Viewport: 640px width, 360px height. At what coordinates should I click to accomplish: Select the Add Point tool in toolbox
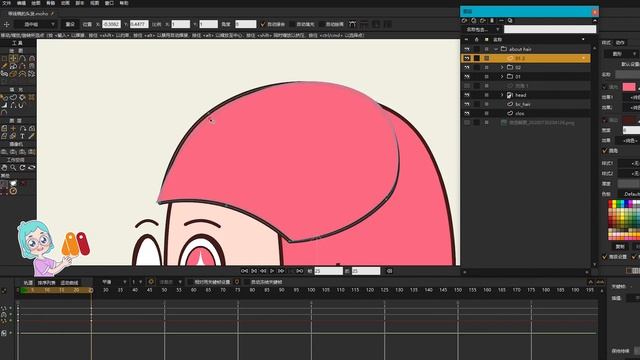(22, 58)
